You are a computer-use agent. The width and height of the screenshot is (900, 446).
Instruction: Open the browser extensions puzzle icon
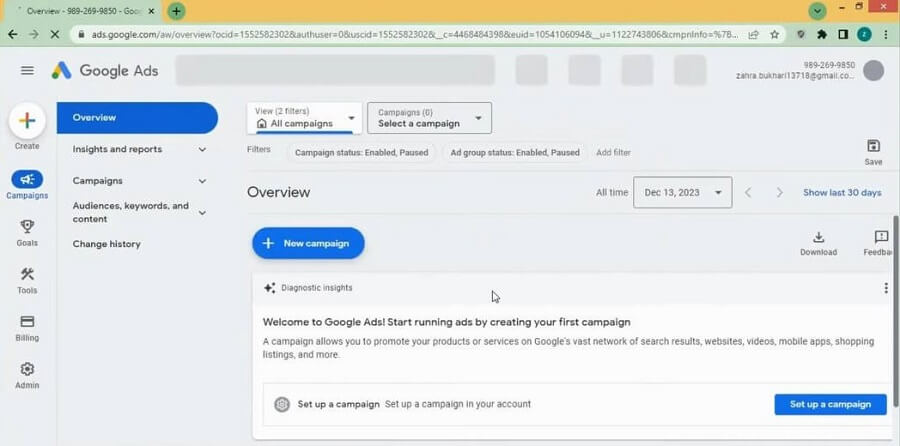821,34
